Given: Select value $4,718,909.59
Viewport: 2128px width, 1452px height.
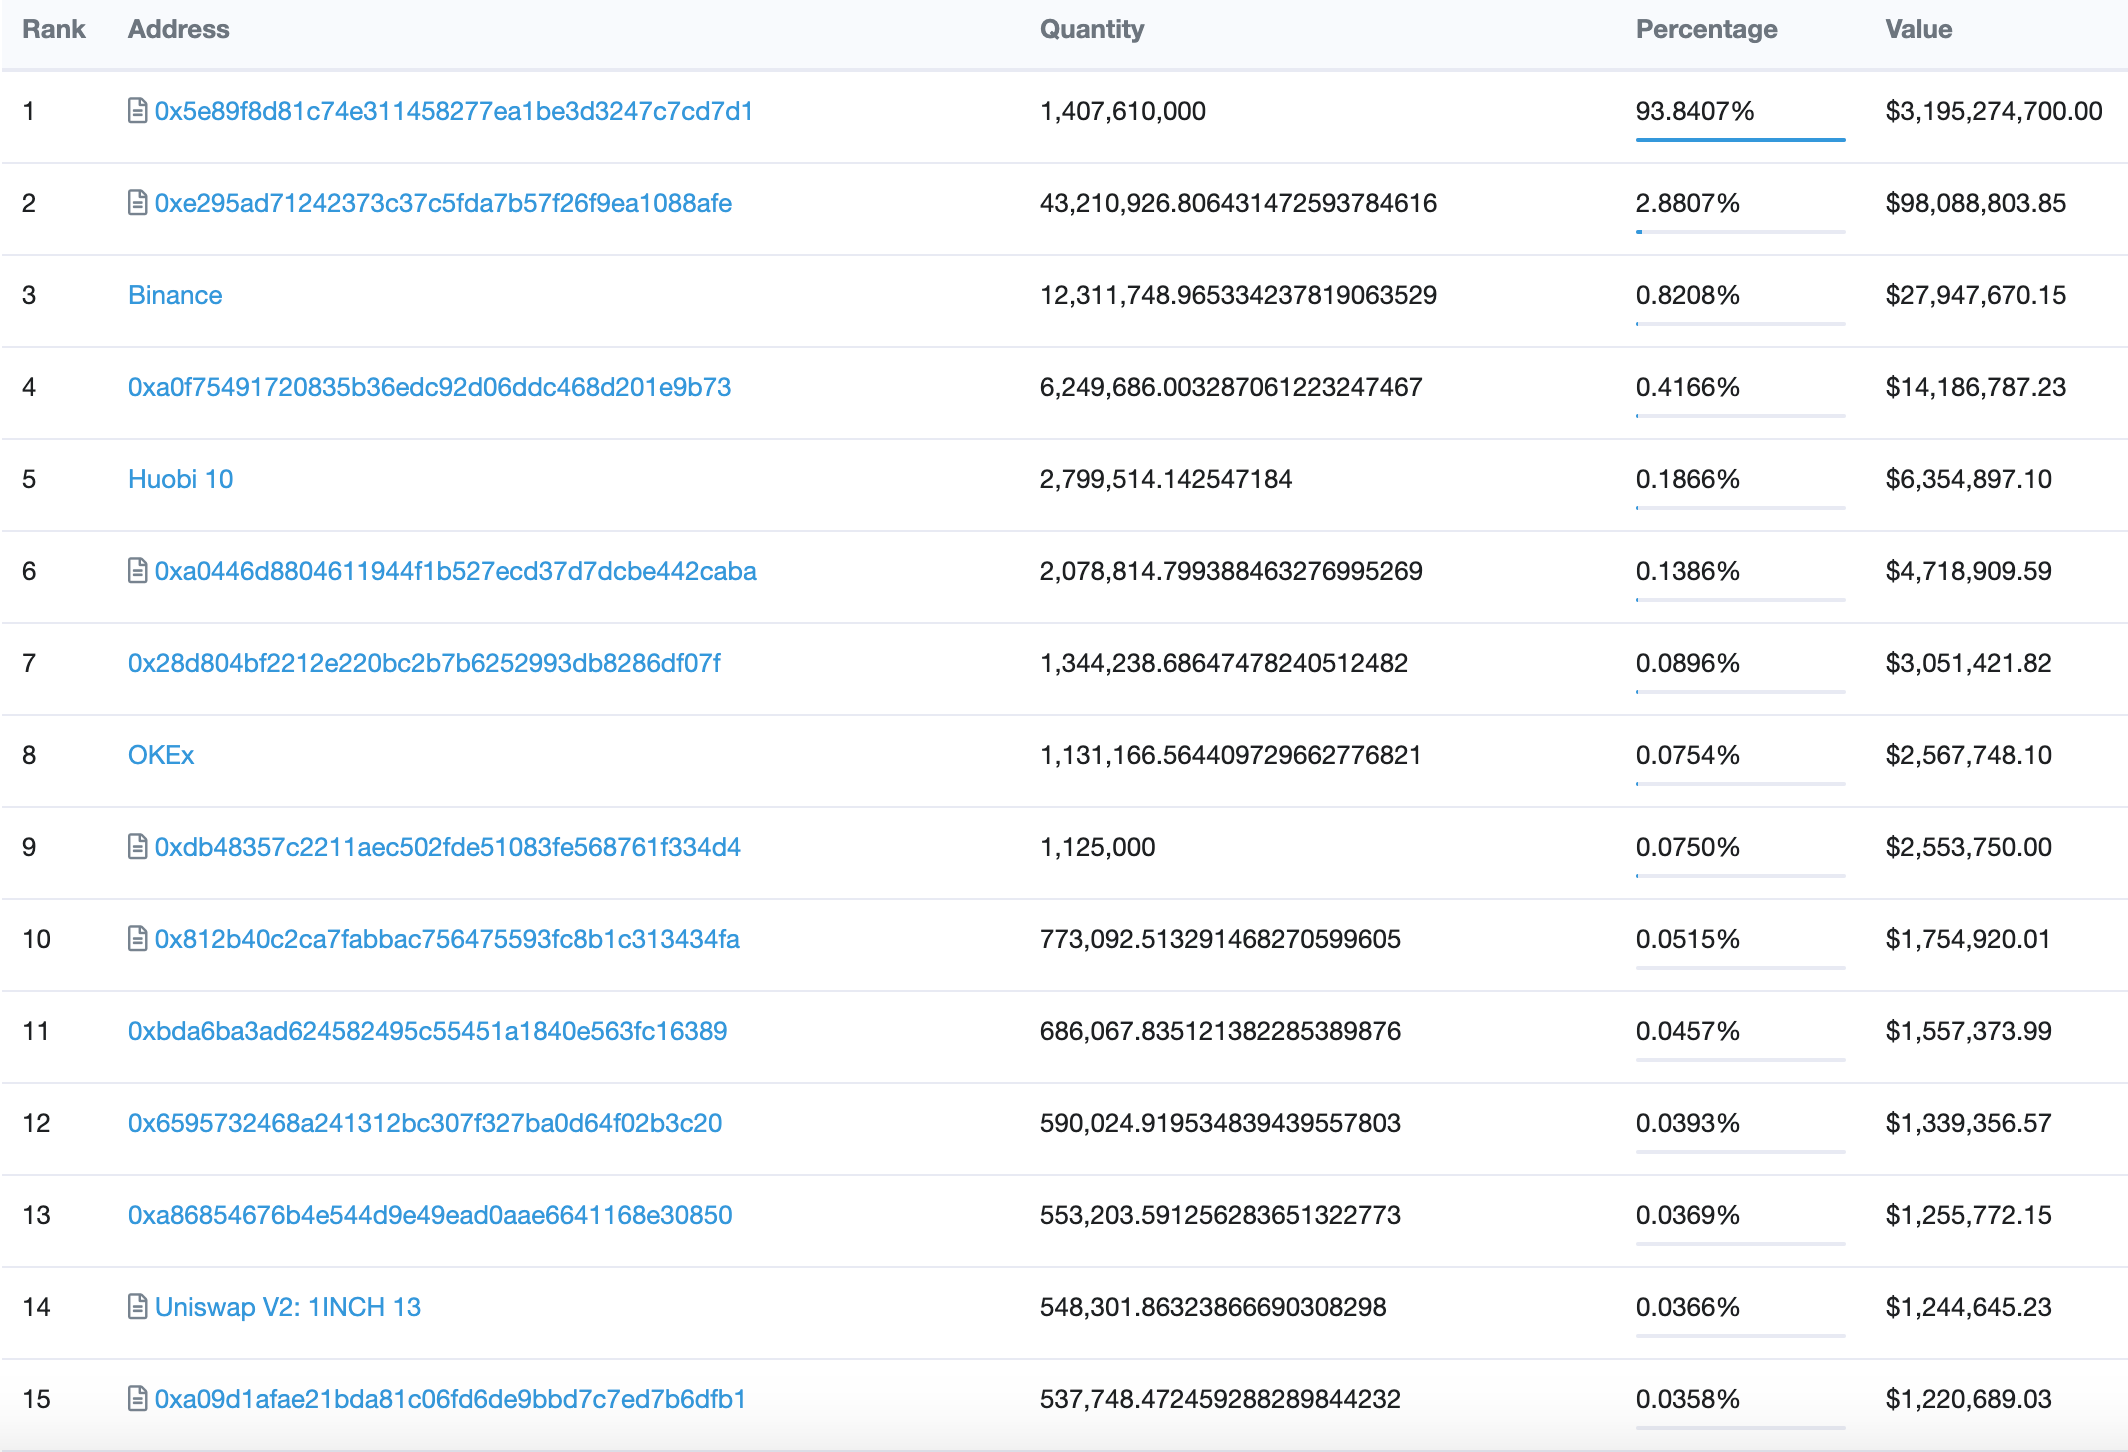Looking at the screenshot, I should coord(1969,571).
